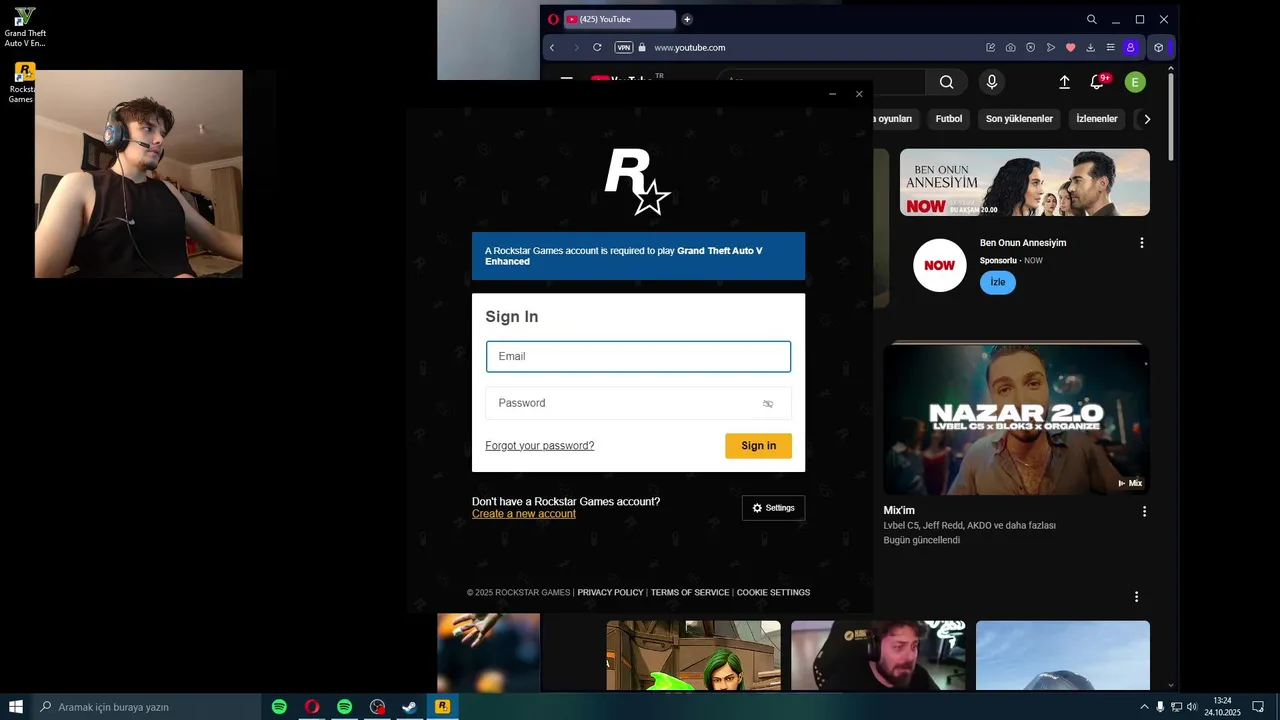The height and width of the screenshot is (720, 1280).
Task: Click Opera tab search magnifier icon
Action: tap(1092, 19)
